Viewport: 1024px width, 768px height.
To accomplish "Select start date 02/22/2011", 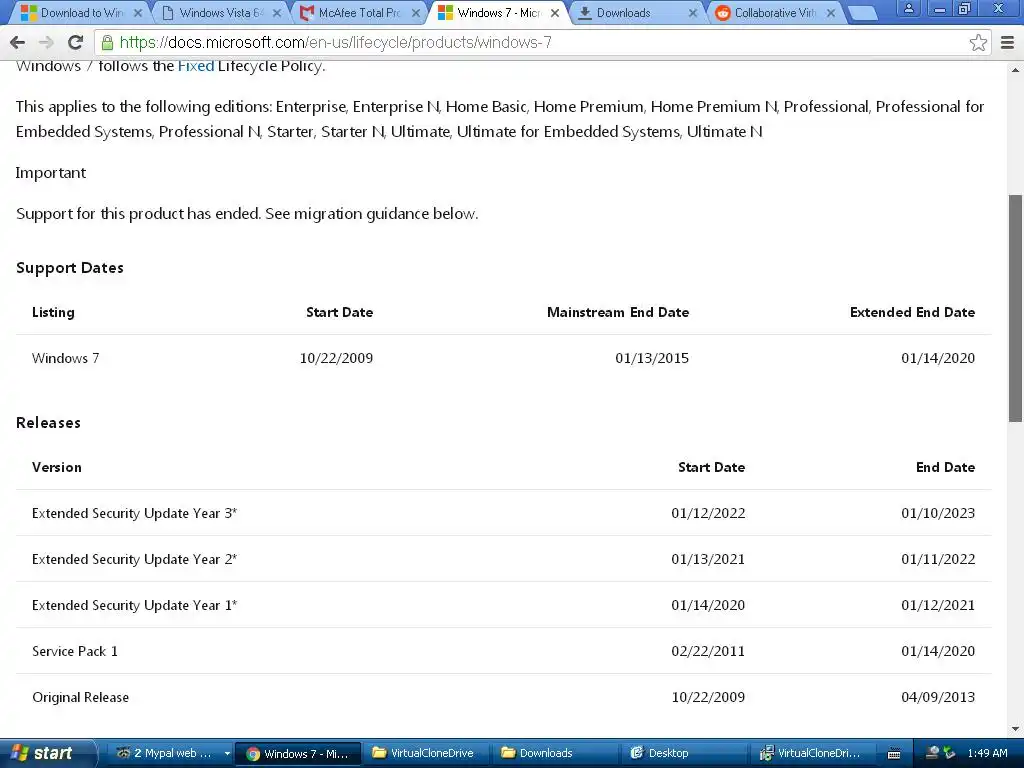I will point(708,651).
